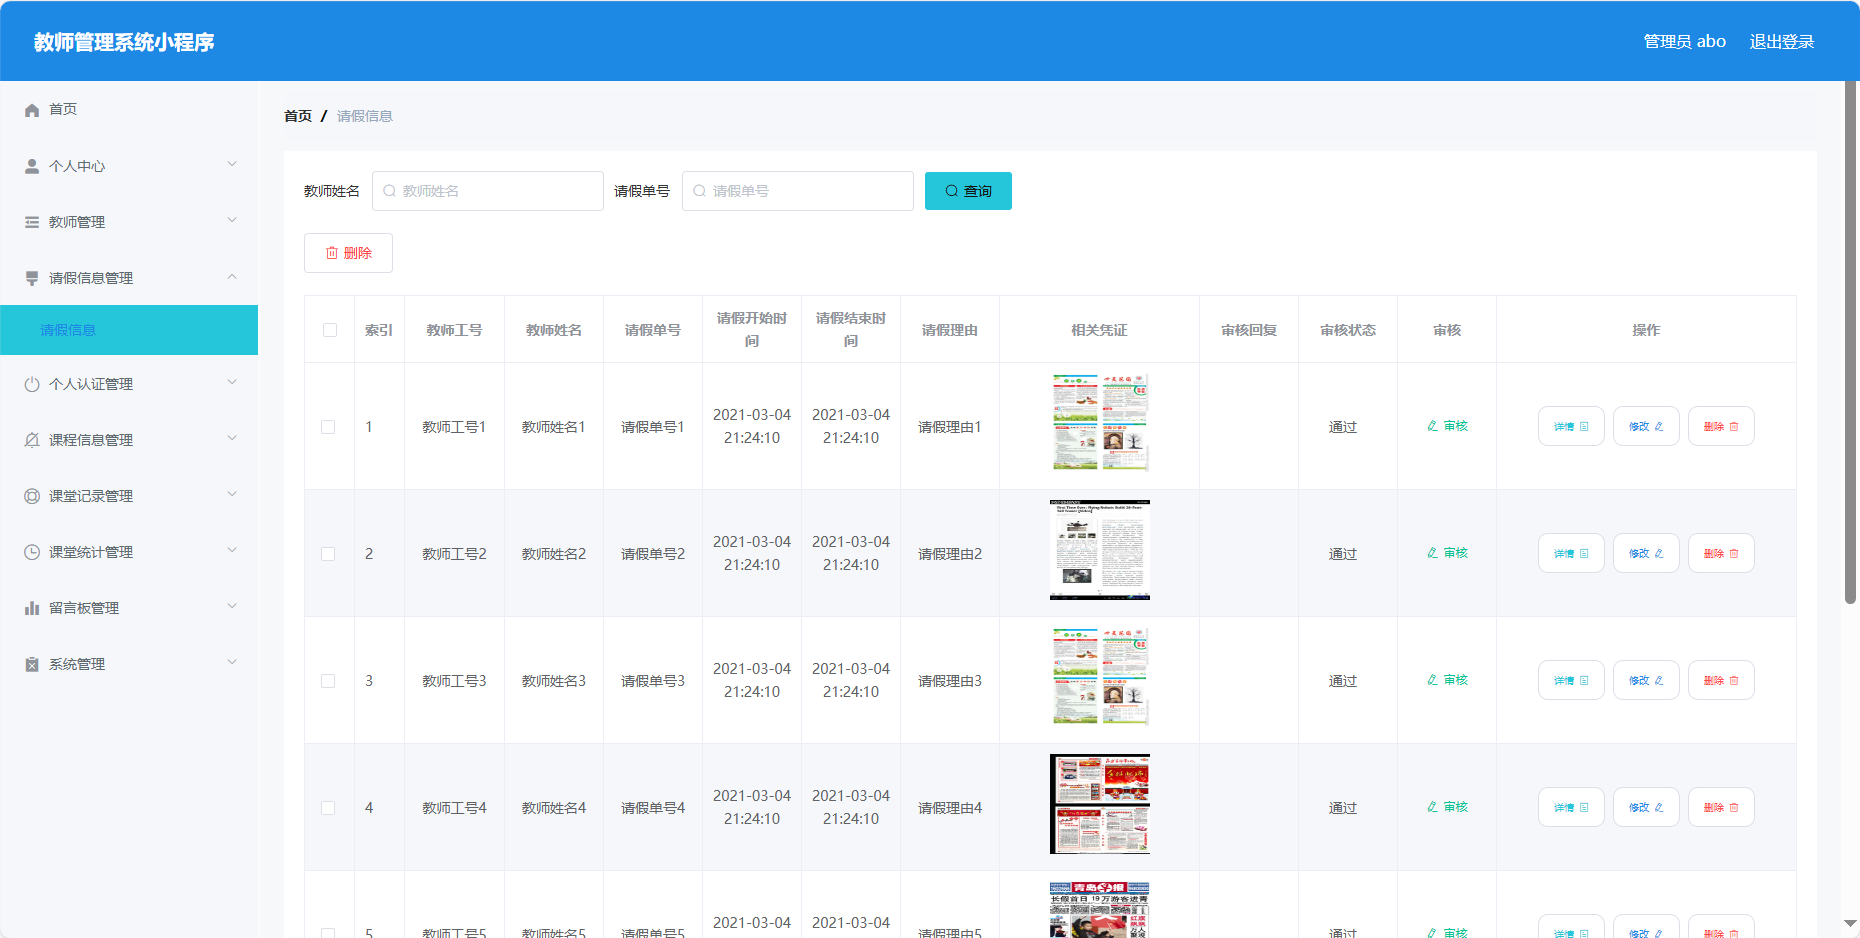This screenshot has width=1860, height=938.
Task: Open the 教师管理 sidebar label
Action: (77, 222)
